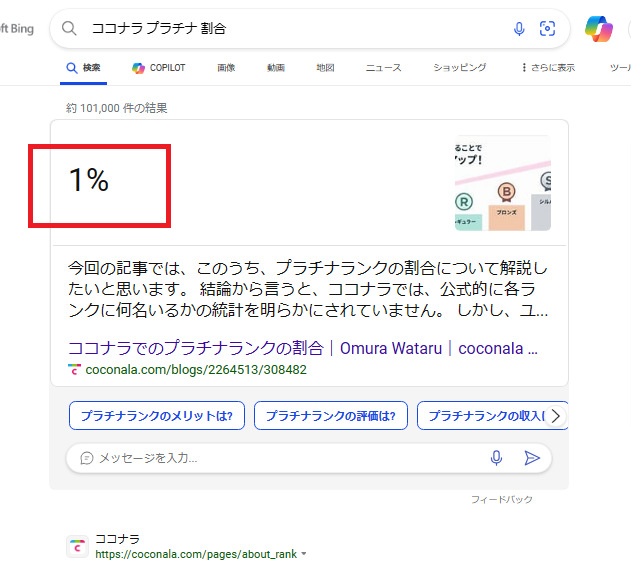
Task: Start voice search with the search box microphone
Action: click(x=519, y=29)
